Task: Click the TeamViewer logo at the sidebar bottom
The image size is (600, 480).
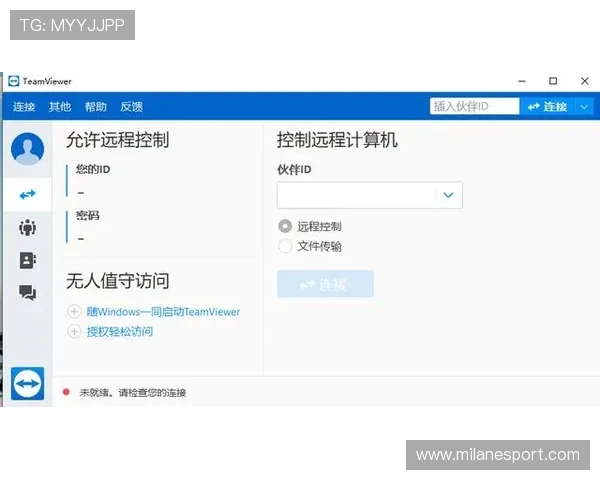Action: (28, 384)
